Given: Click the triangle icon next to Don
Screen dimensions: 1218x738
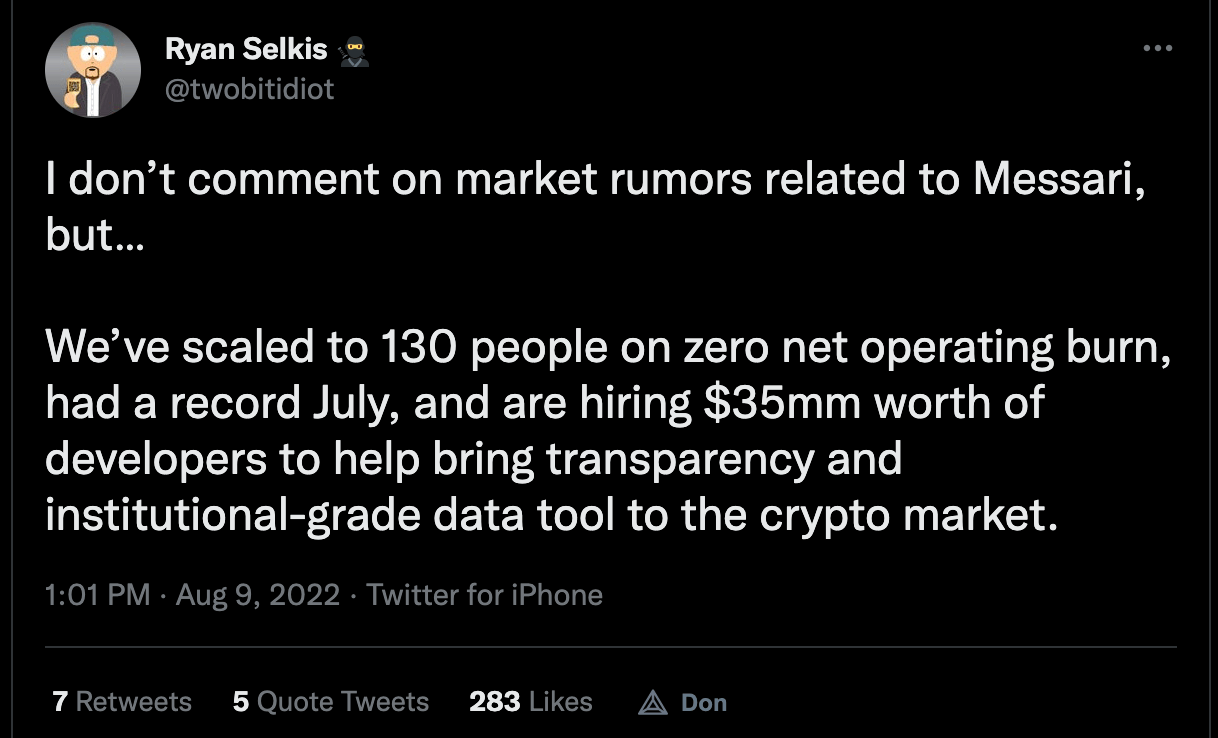Looking at the screenshot, I should 652,703.
